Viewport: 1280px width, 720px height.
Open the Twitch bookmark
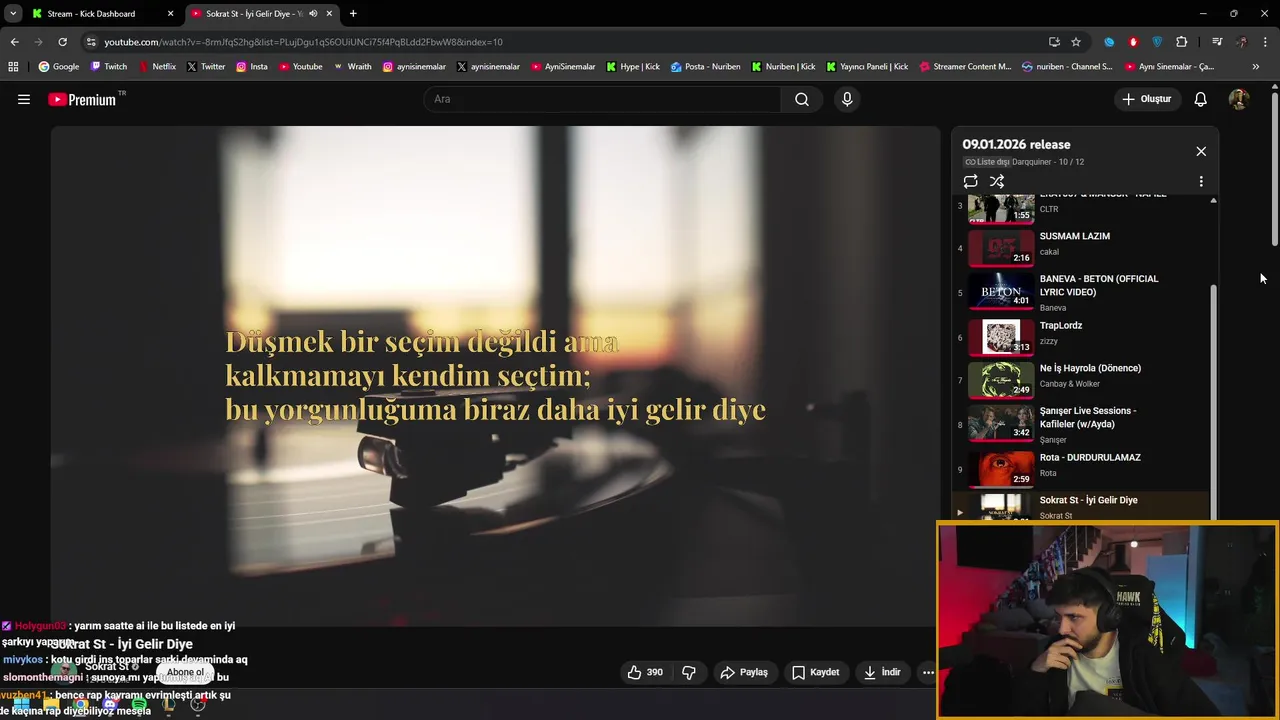tap(109, 67)
